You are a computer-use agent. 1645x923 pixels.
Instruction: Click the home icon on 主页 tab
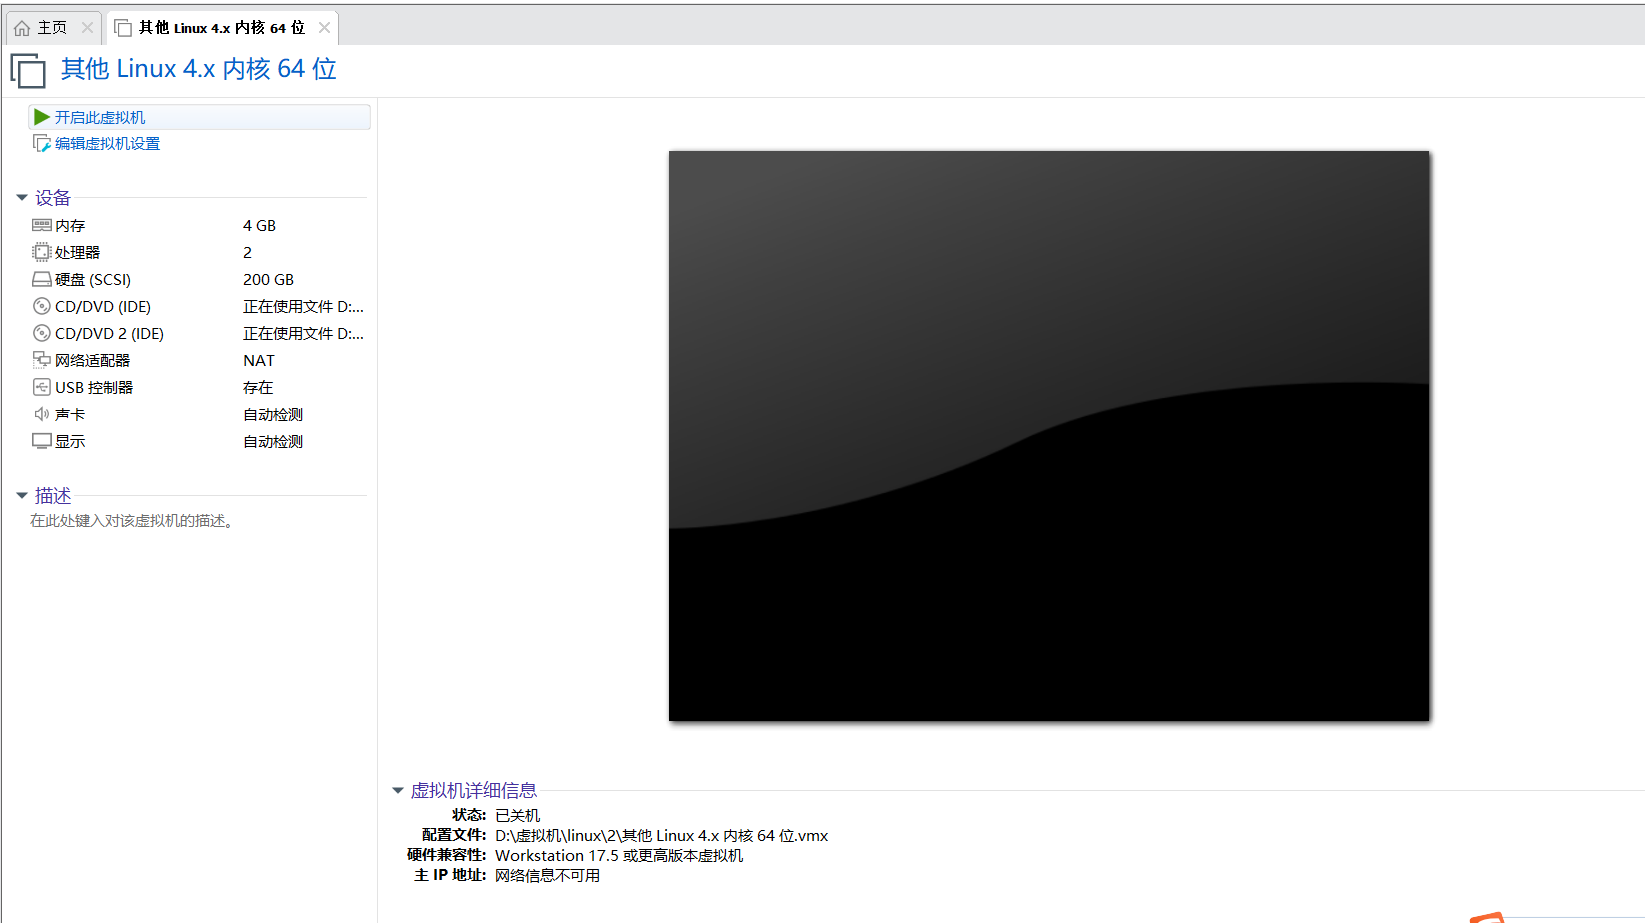[x=22, y=28]
